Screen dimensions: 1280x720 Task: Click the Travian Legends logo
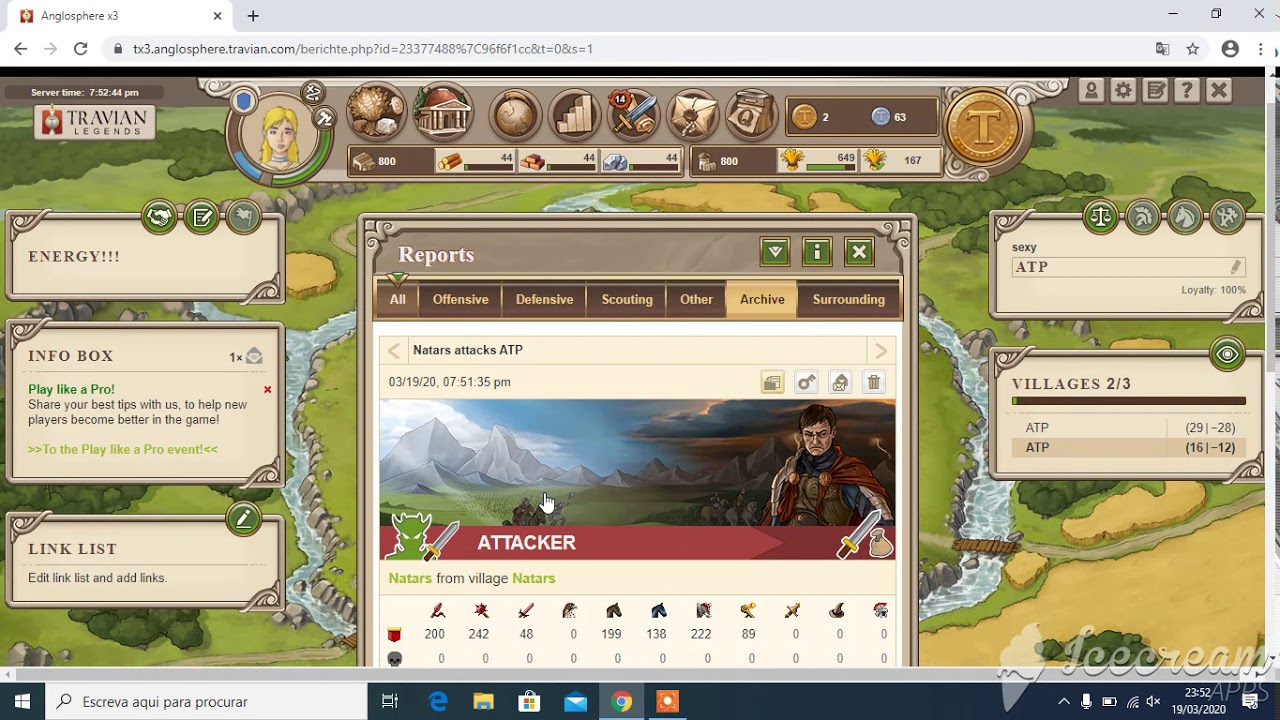tap(95, 122)
